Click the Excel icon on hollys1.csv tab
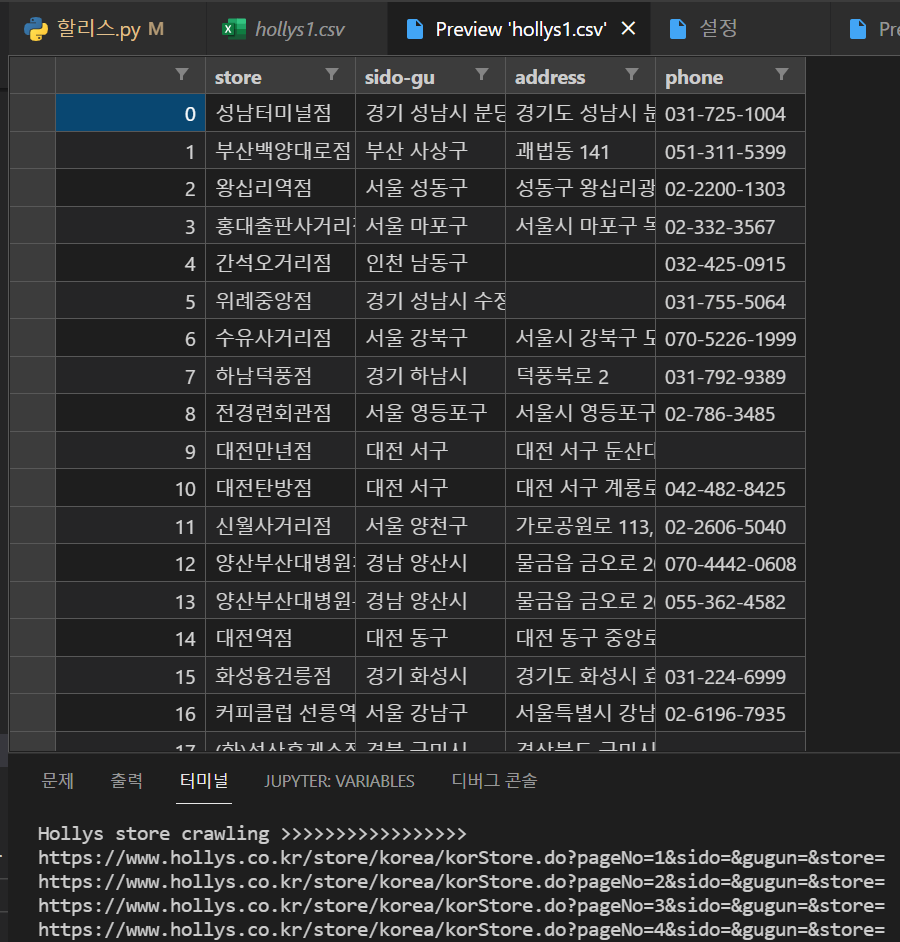Screen dimensions: 900x942 [234, 29]
